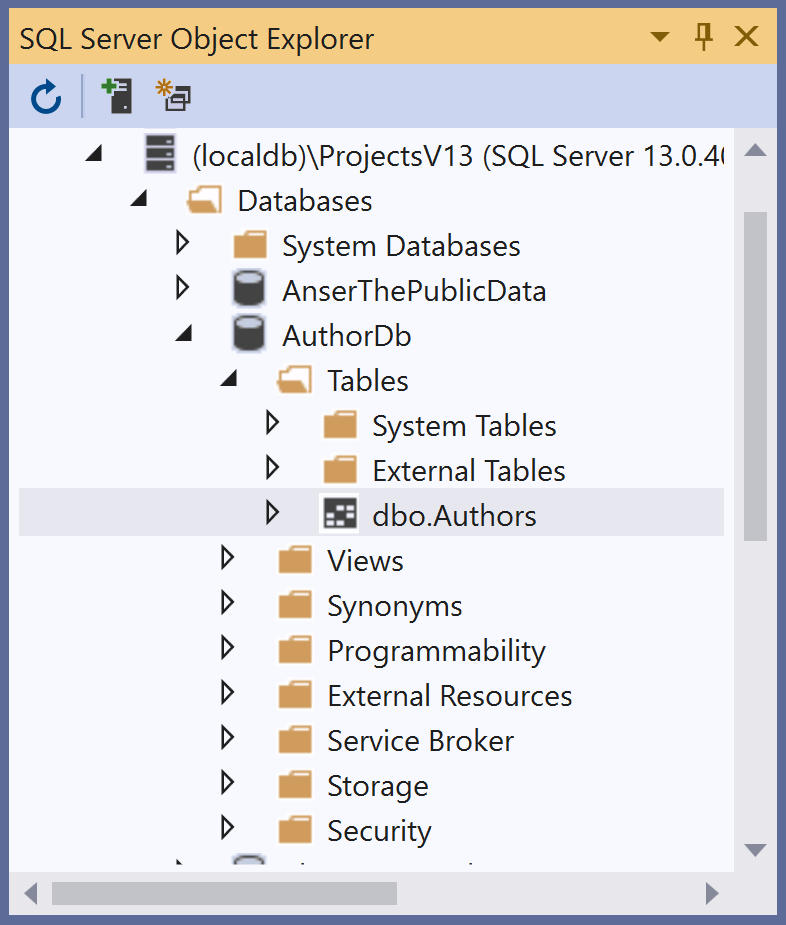Select the Programmability label
This screenshot has width=786, height=925.
coord(437,651)
